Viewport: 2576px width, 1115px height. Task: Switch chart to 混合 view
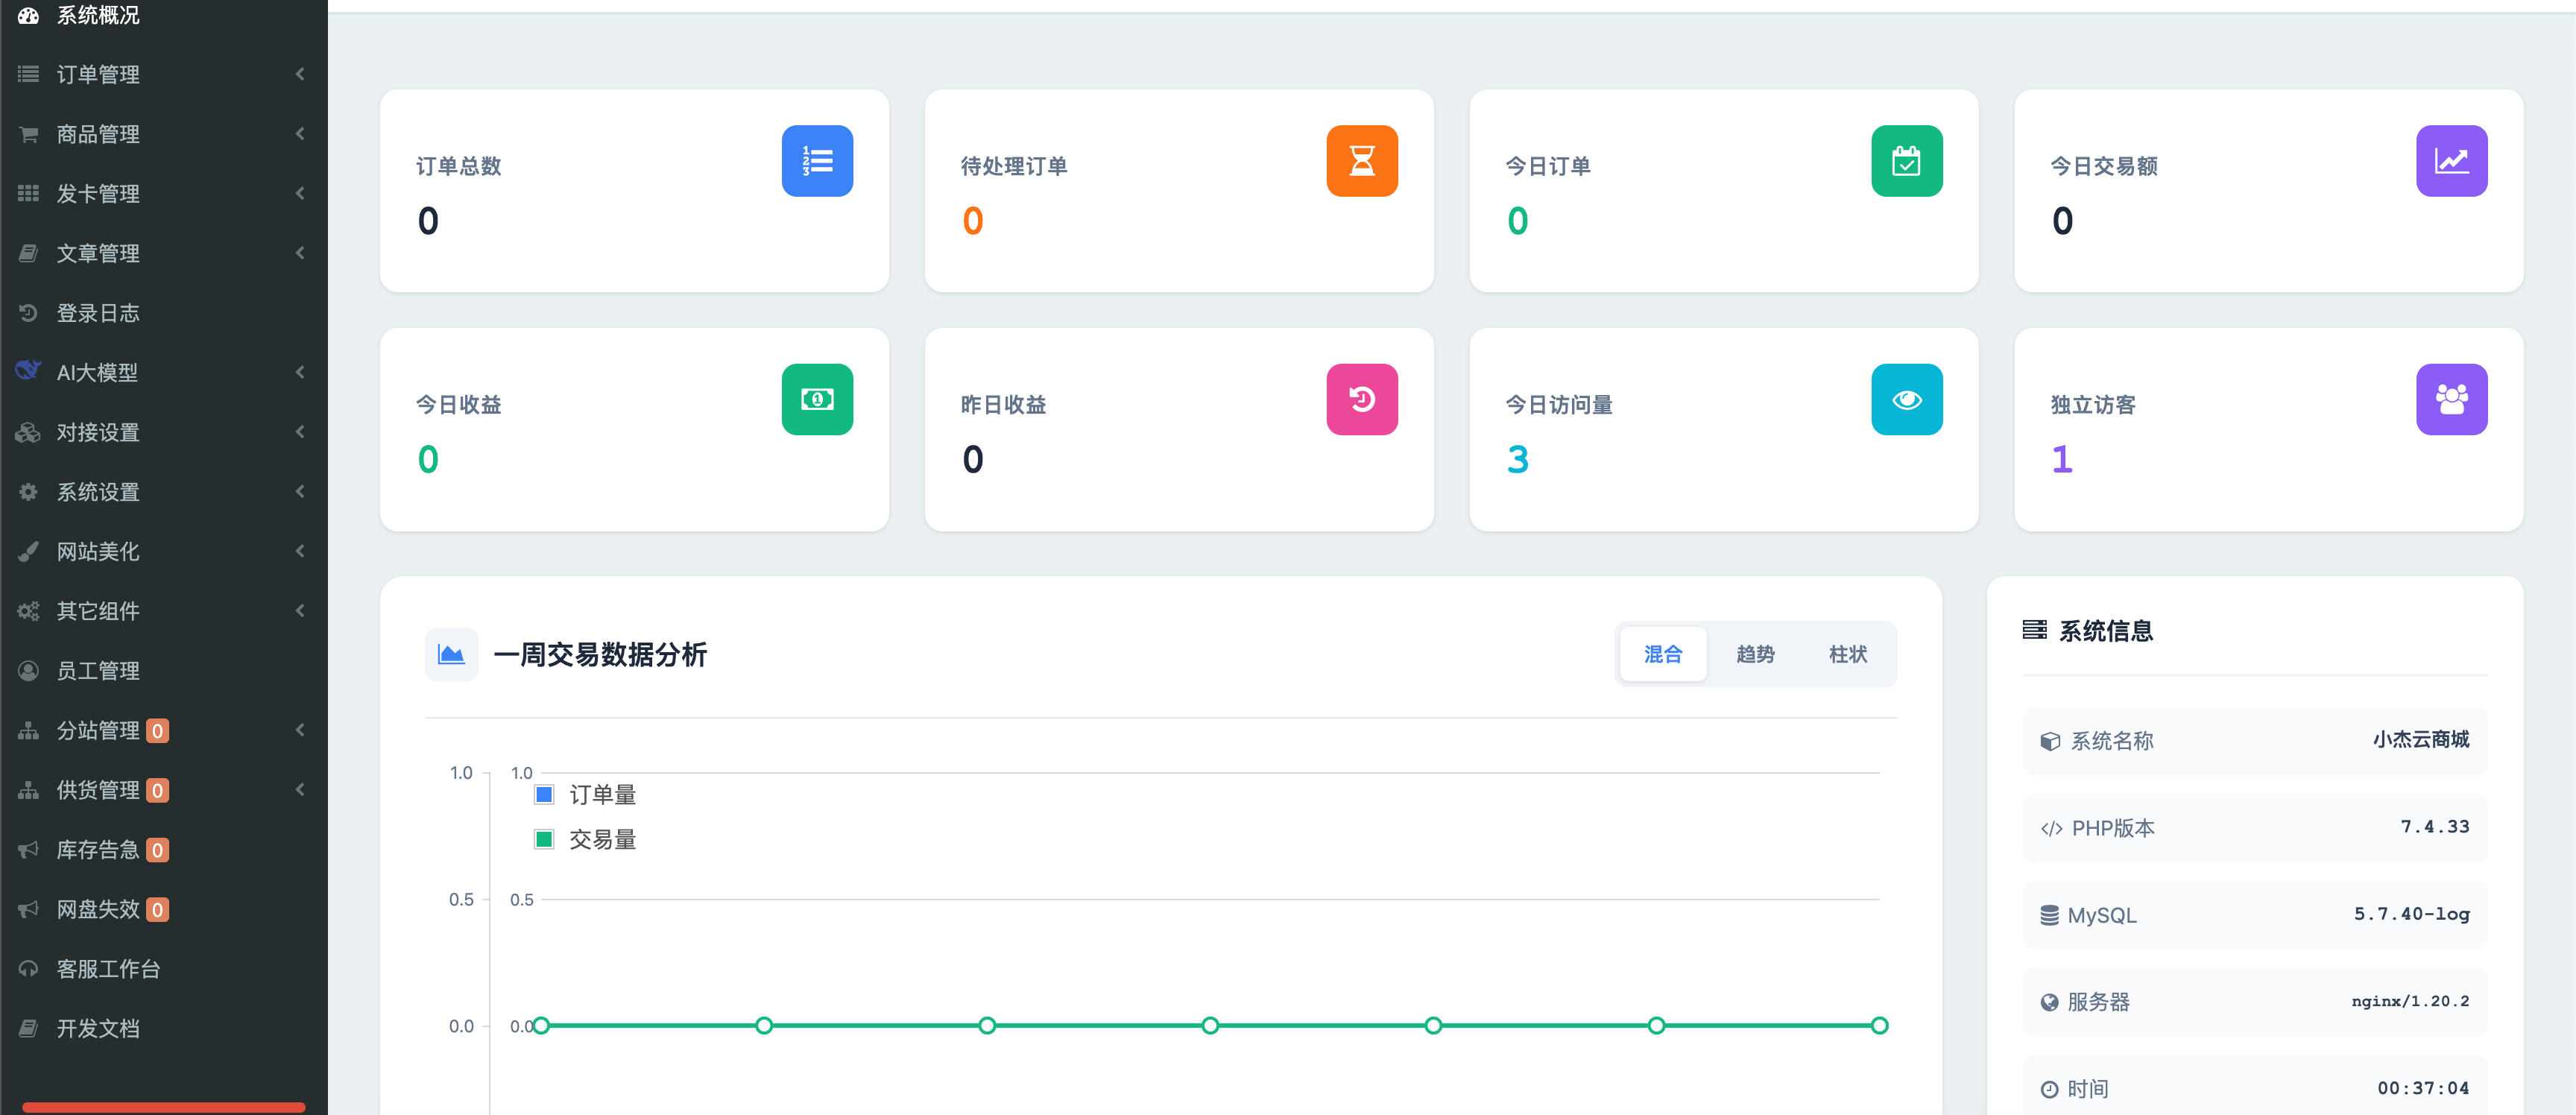tap(1663, 654)
